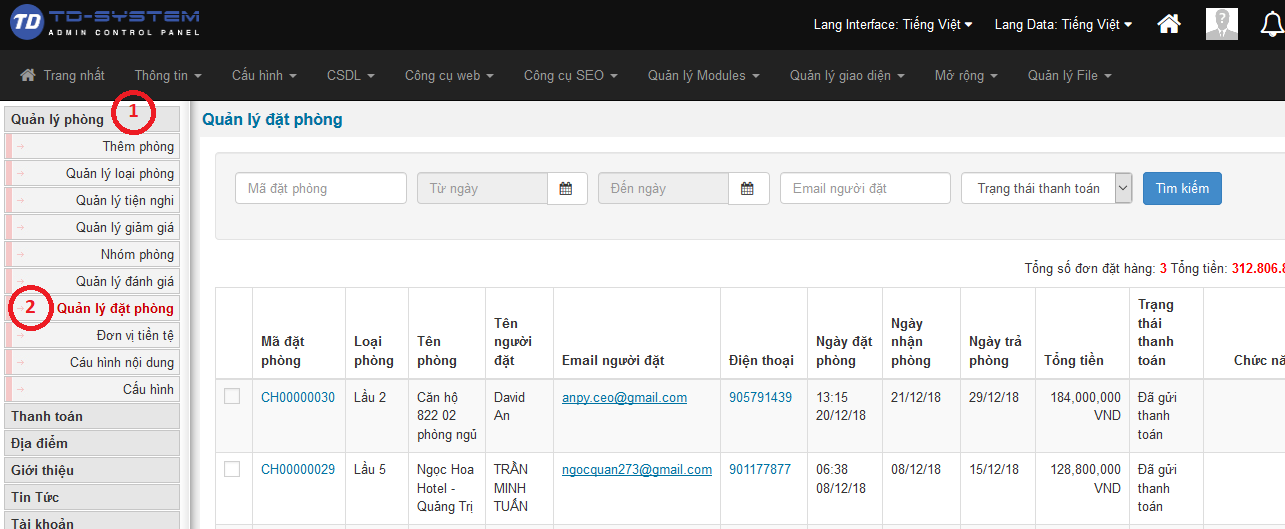1285x529 pixels.
Task: Click calendar icon next to Đến ngày
Action: tap(748, 188)
